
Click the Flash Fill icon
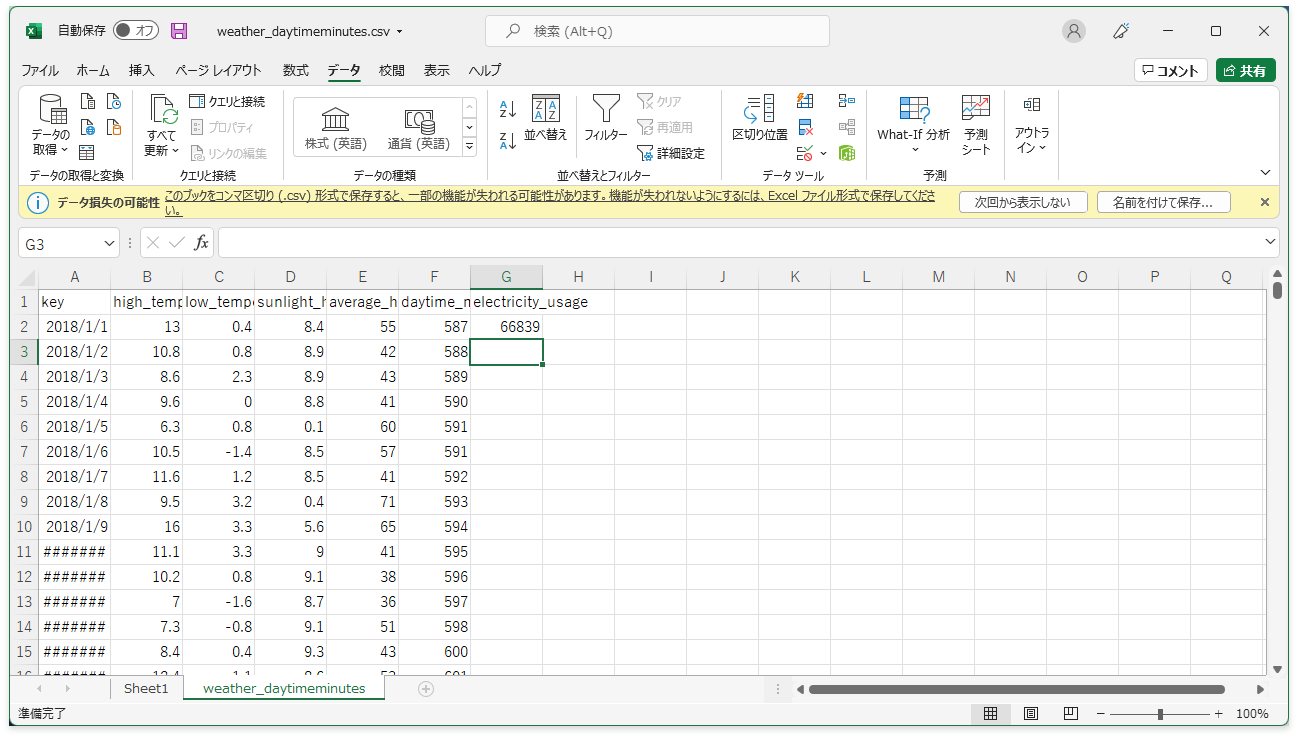click(x=805, y=101)
